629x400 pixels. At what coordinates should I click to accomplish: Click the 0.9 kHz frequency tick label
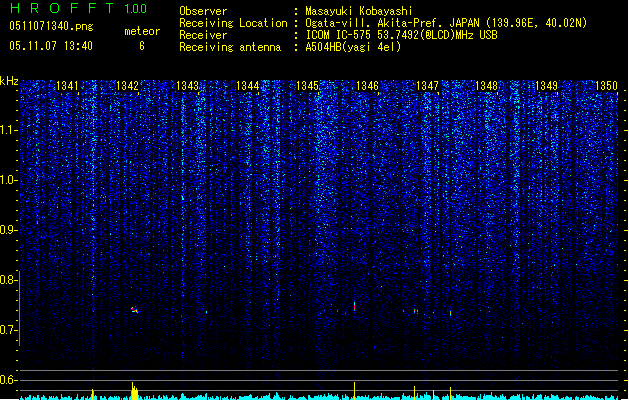tap(8, 230)
